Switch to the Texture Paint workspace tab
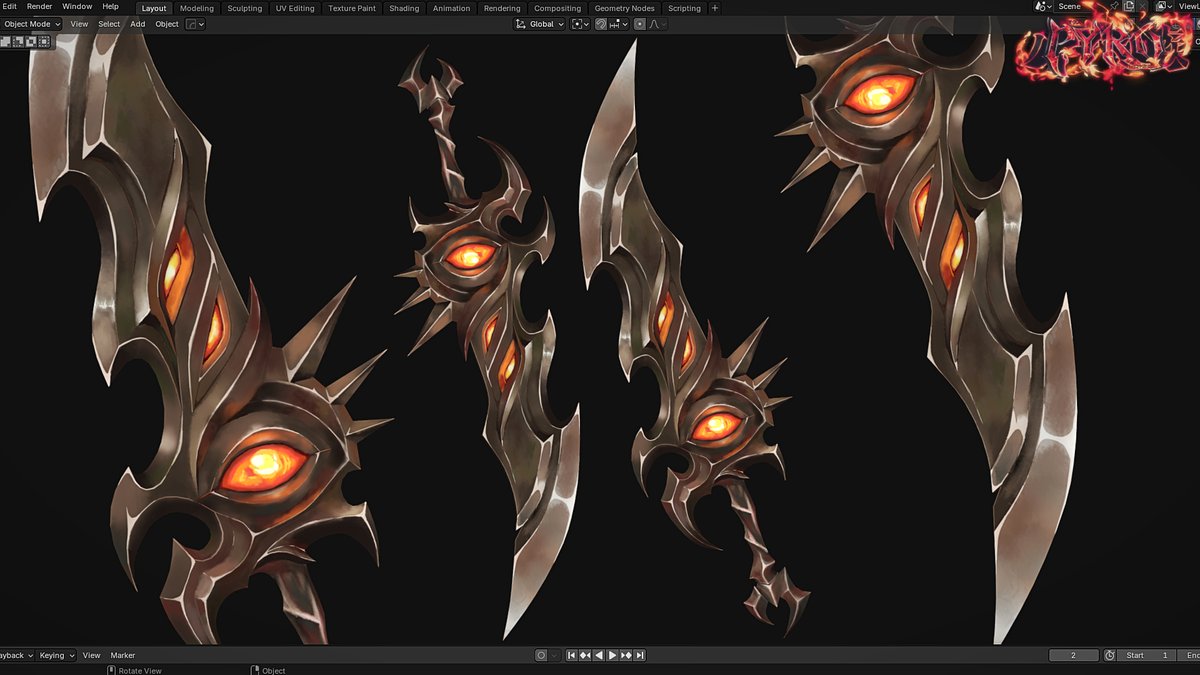The width and height of the screenshot is (1200, 675). click(352, 8)
